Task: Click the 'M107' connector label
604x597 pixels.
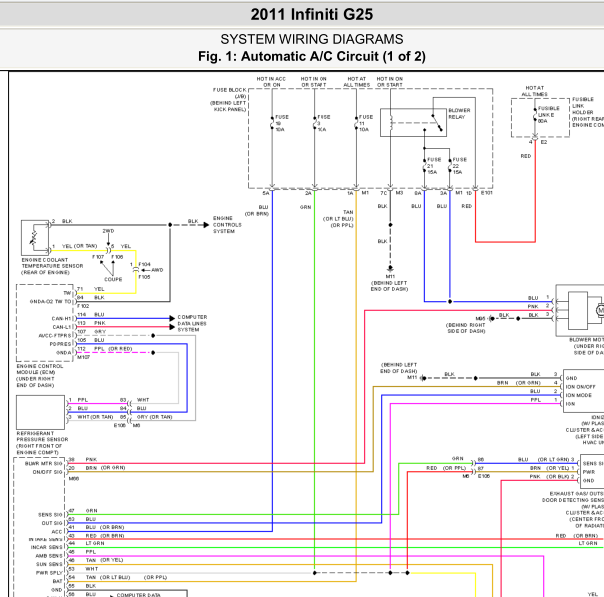Action: click(83, 357)
